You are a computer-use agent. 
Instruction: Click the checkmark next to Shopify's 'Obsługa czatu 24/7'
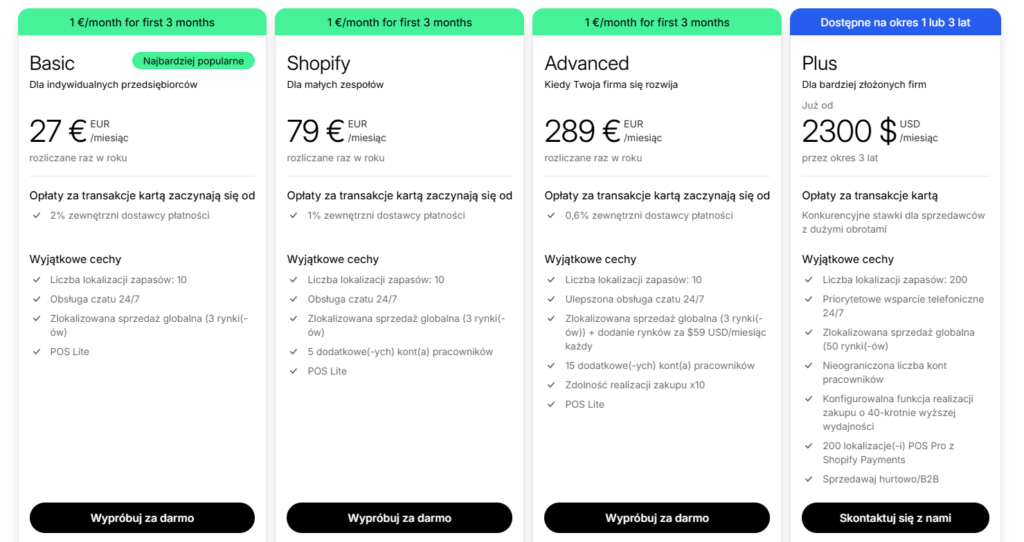pyautogui.click(x=293, y=299)
